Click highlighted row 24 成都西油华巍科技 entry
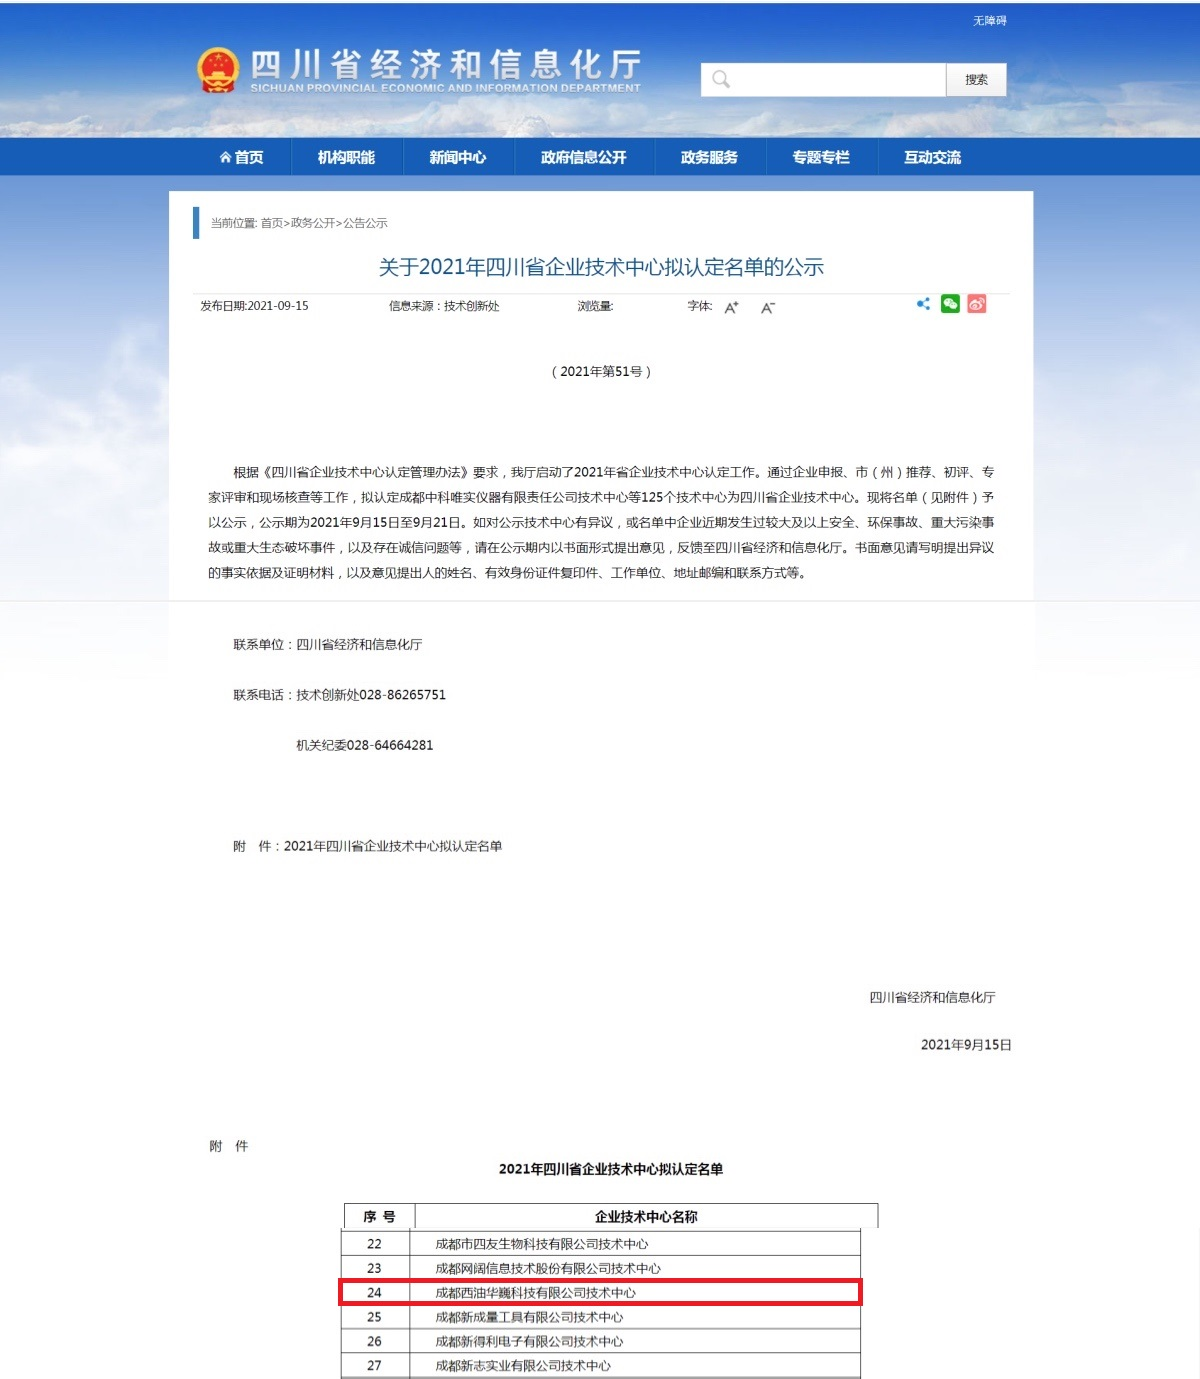1200x1379 pixels. point(536,1293)
